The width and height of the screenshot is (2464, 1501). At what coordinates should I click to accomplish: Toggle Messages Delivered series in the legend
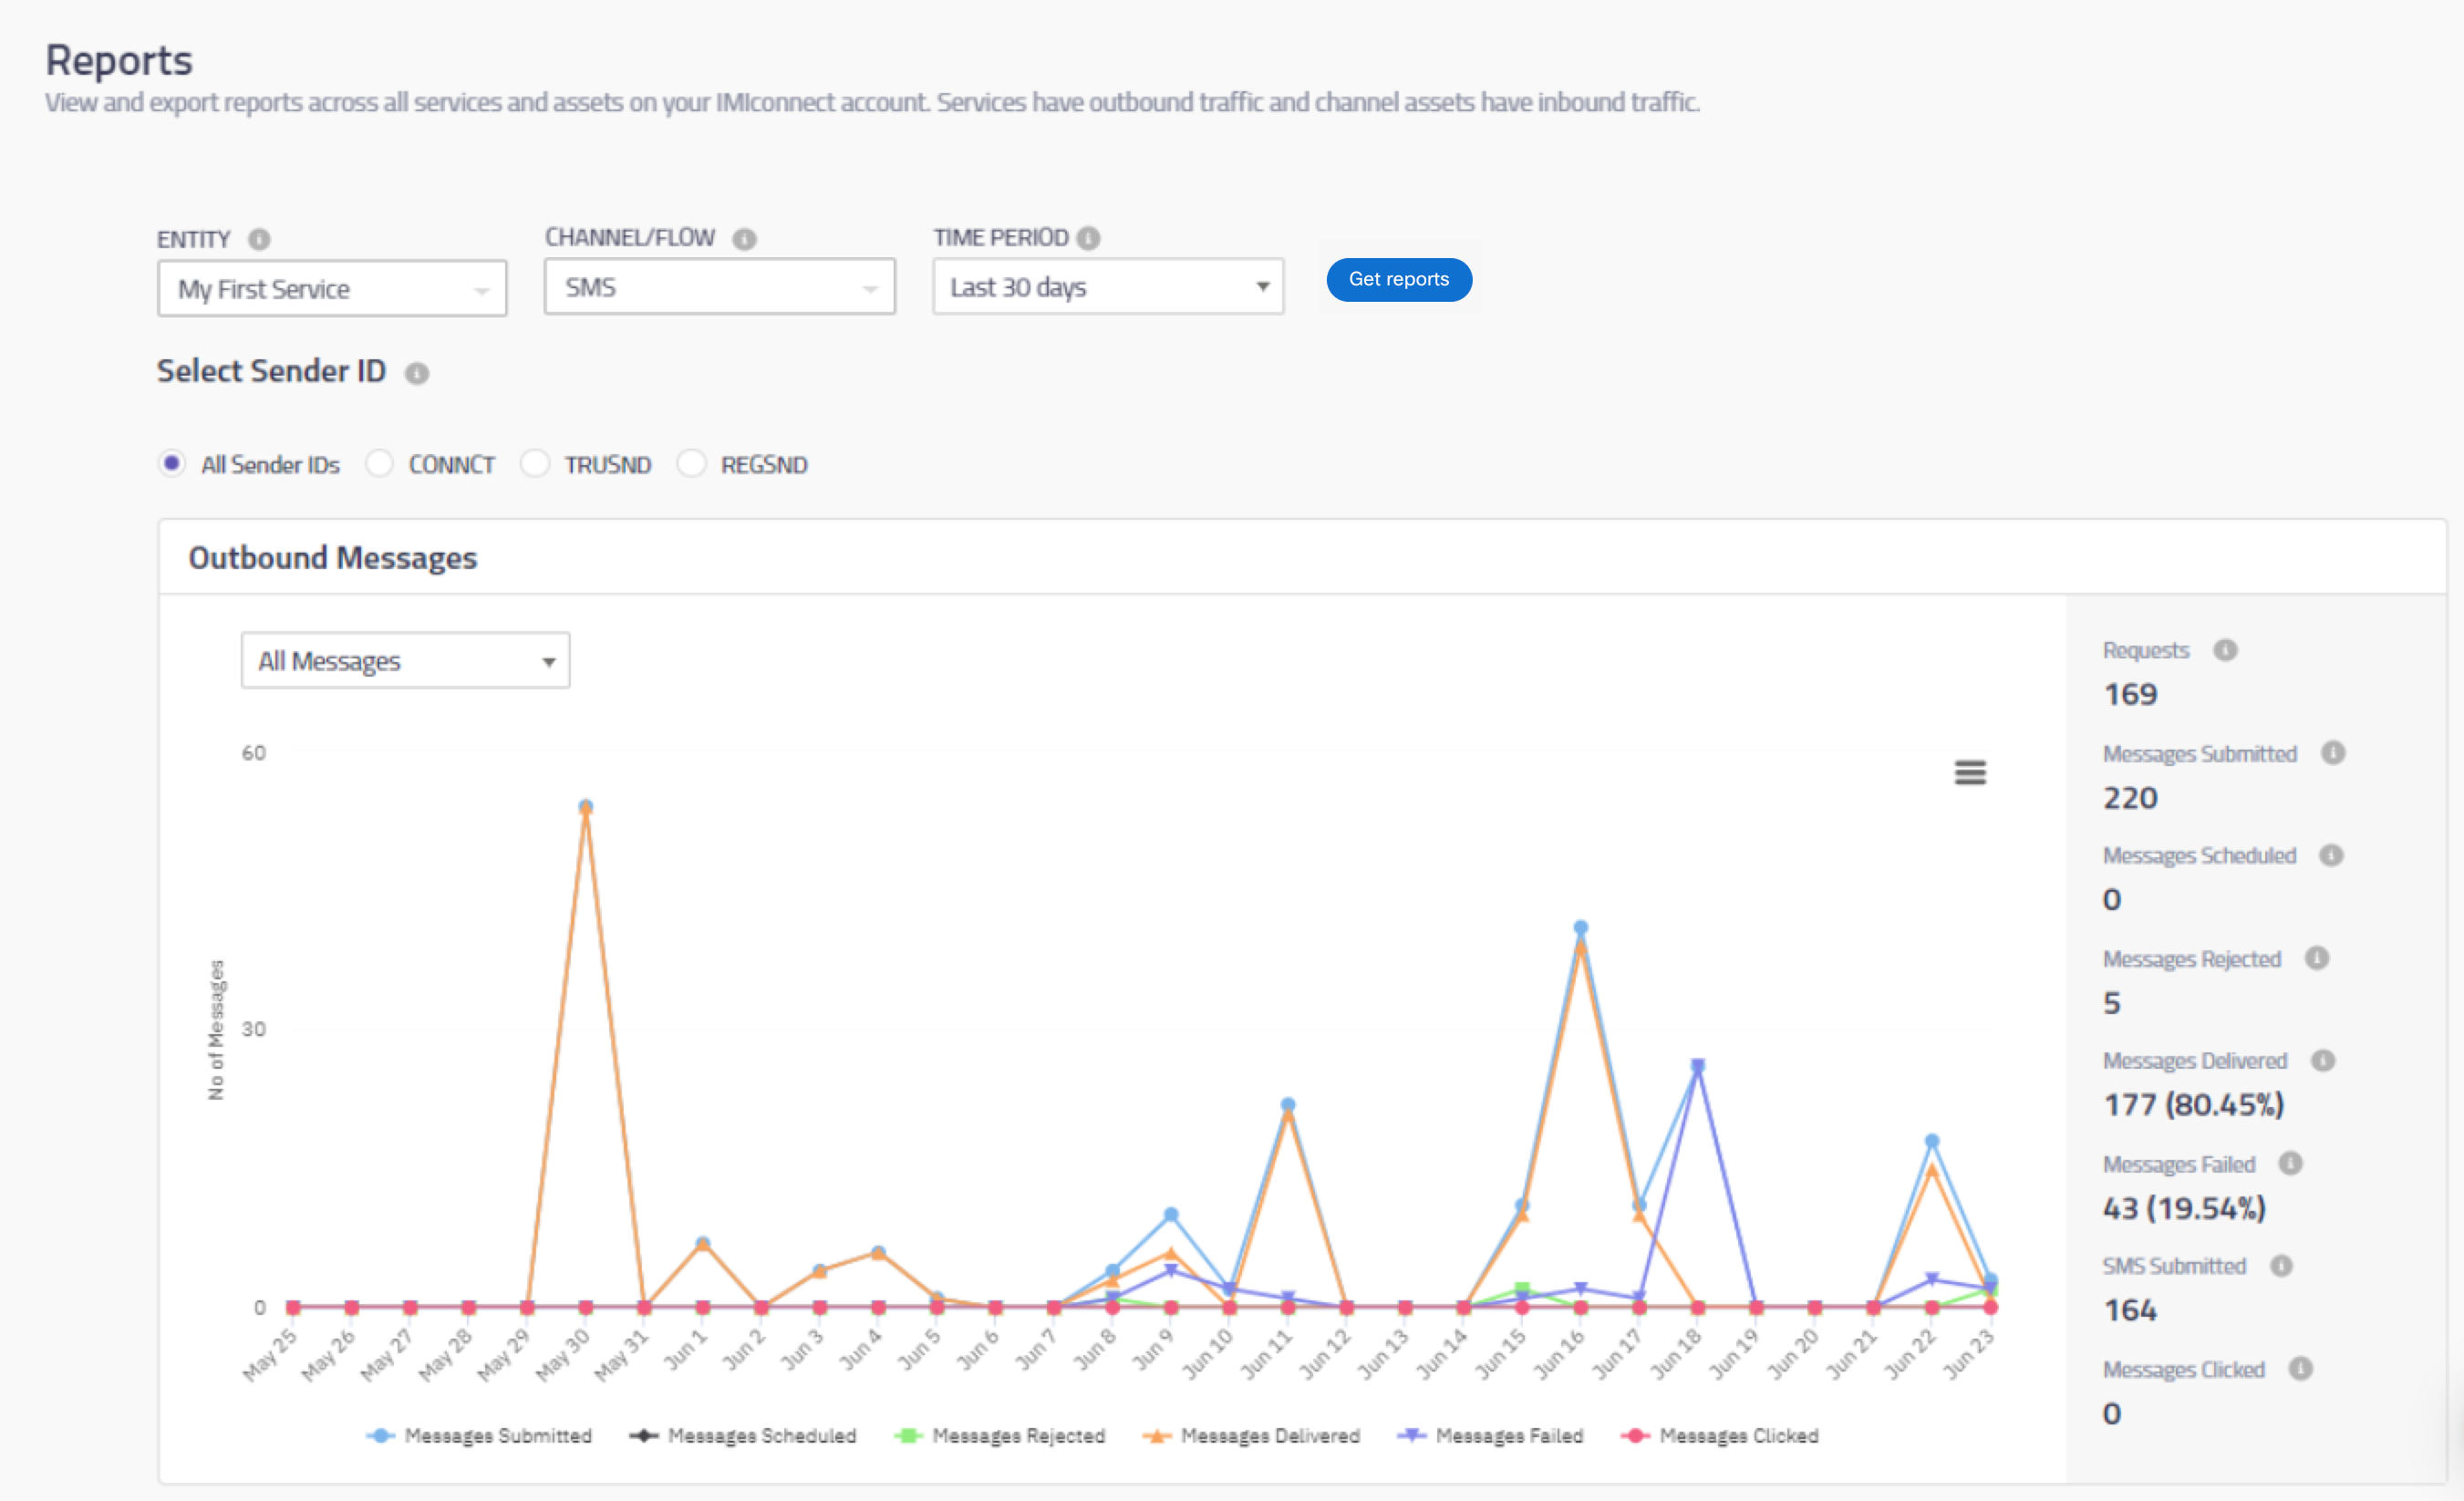1251,1435
